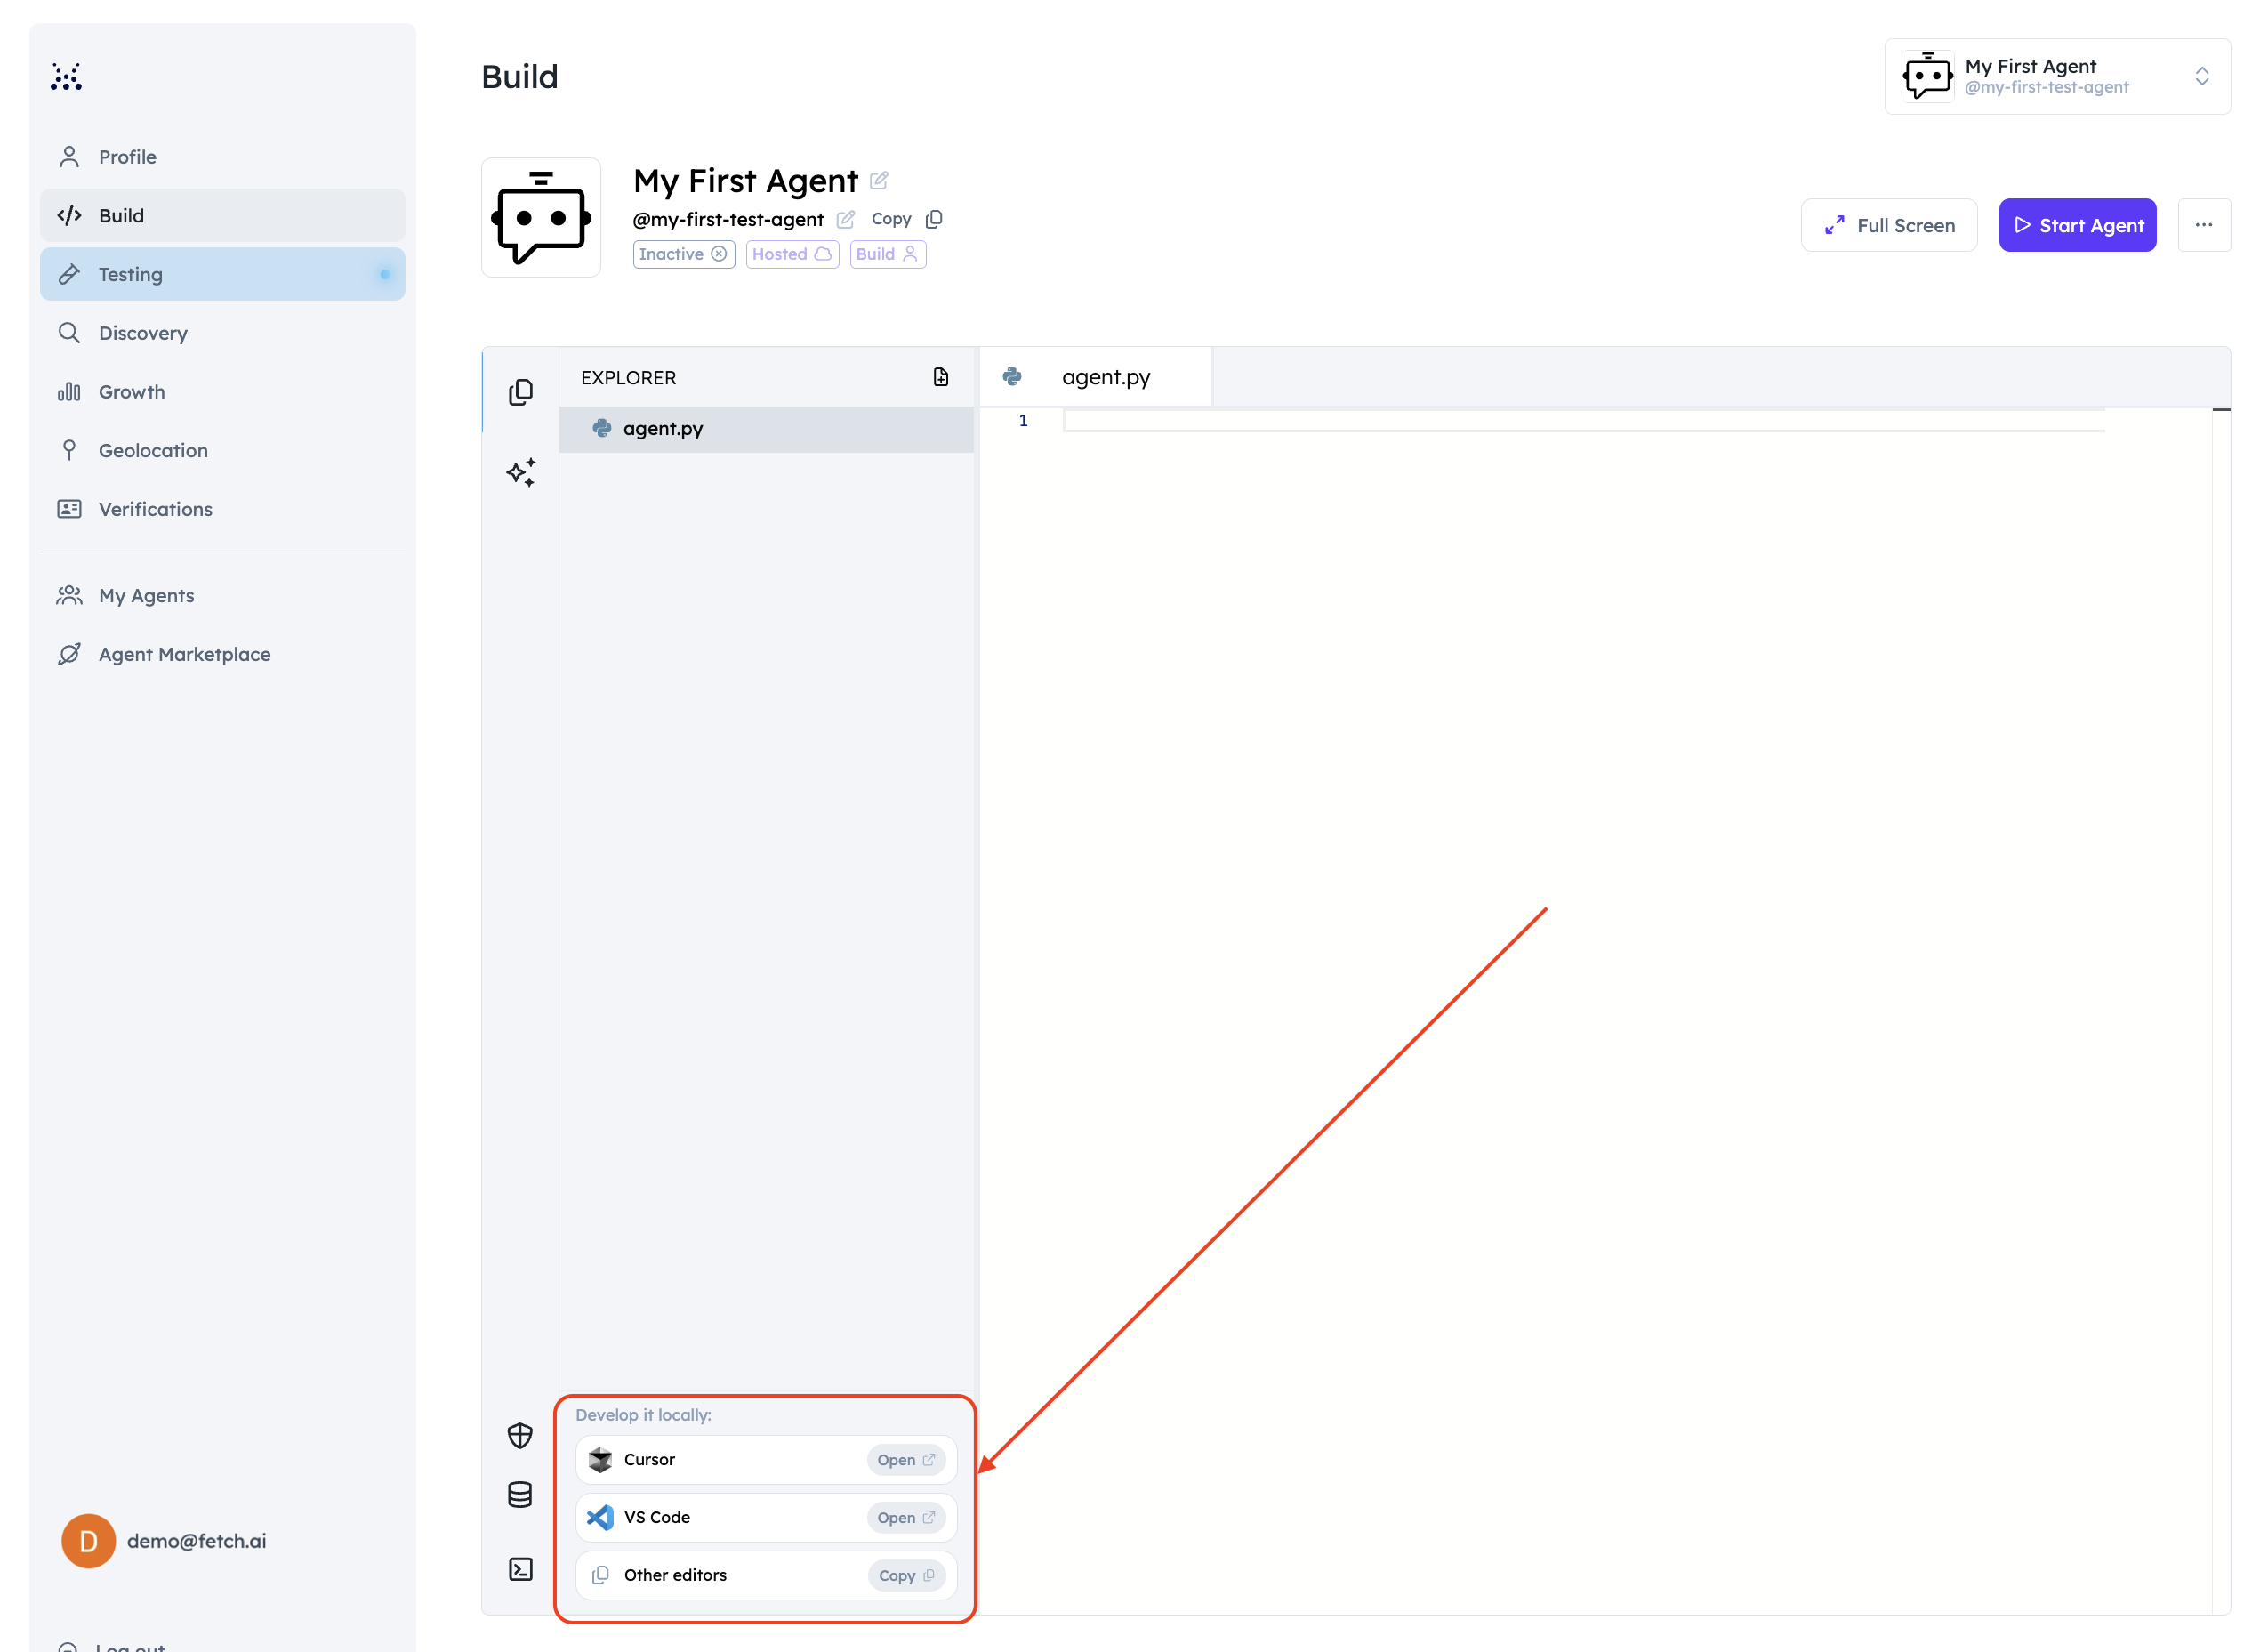The height and width of the screenshot is (1652, 2268).
Task: Click the demo@fetch.ai user avatar
Action: 88,1541
